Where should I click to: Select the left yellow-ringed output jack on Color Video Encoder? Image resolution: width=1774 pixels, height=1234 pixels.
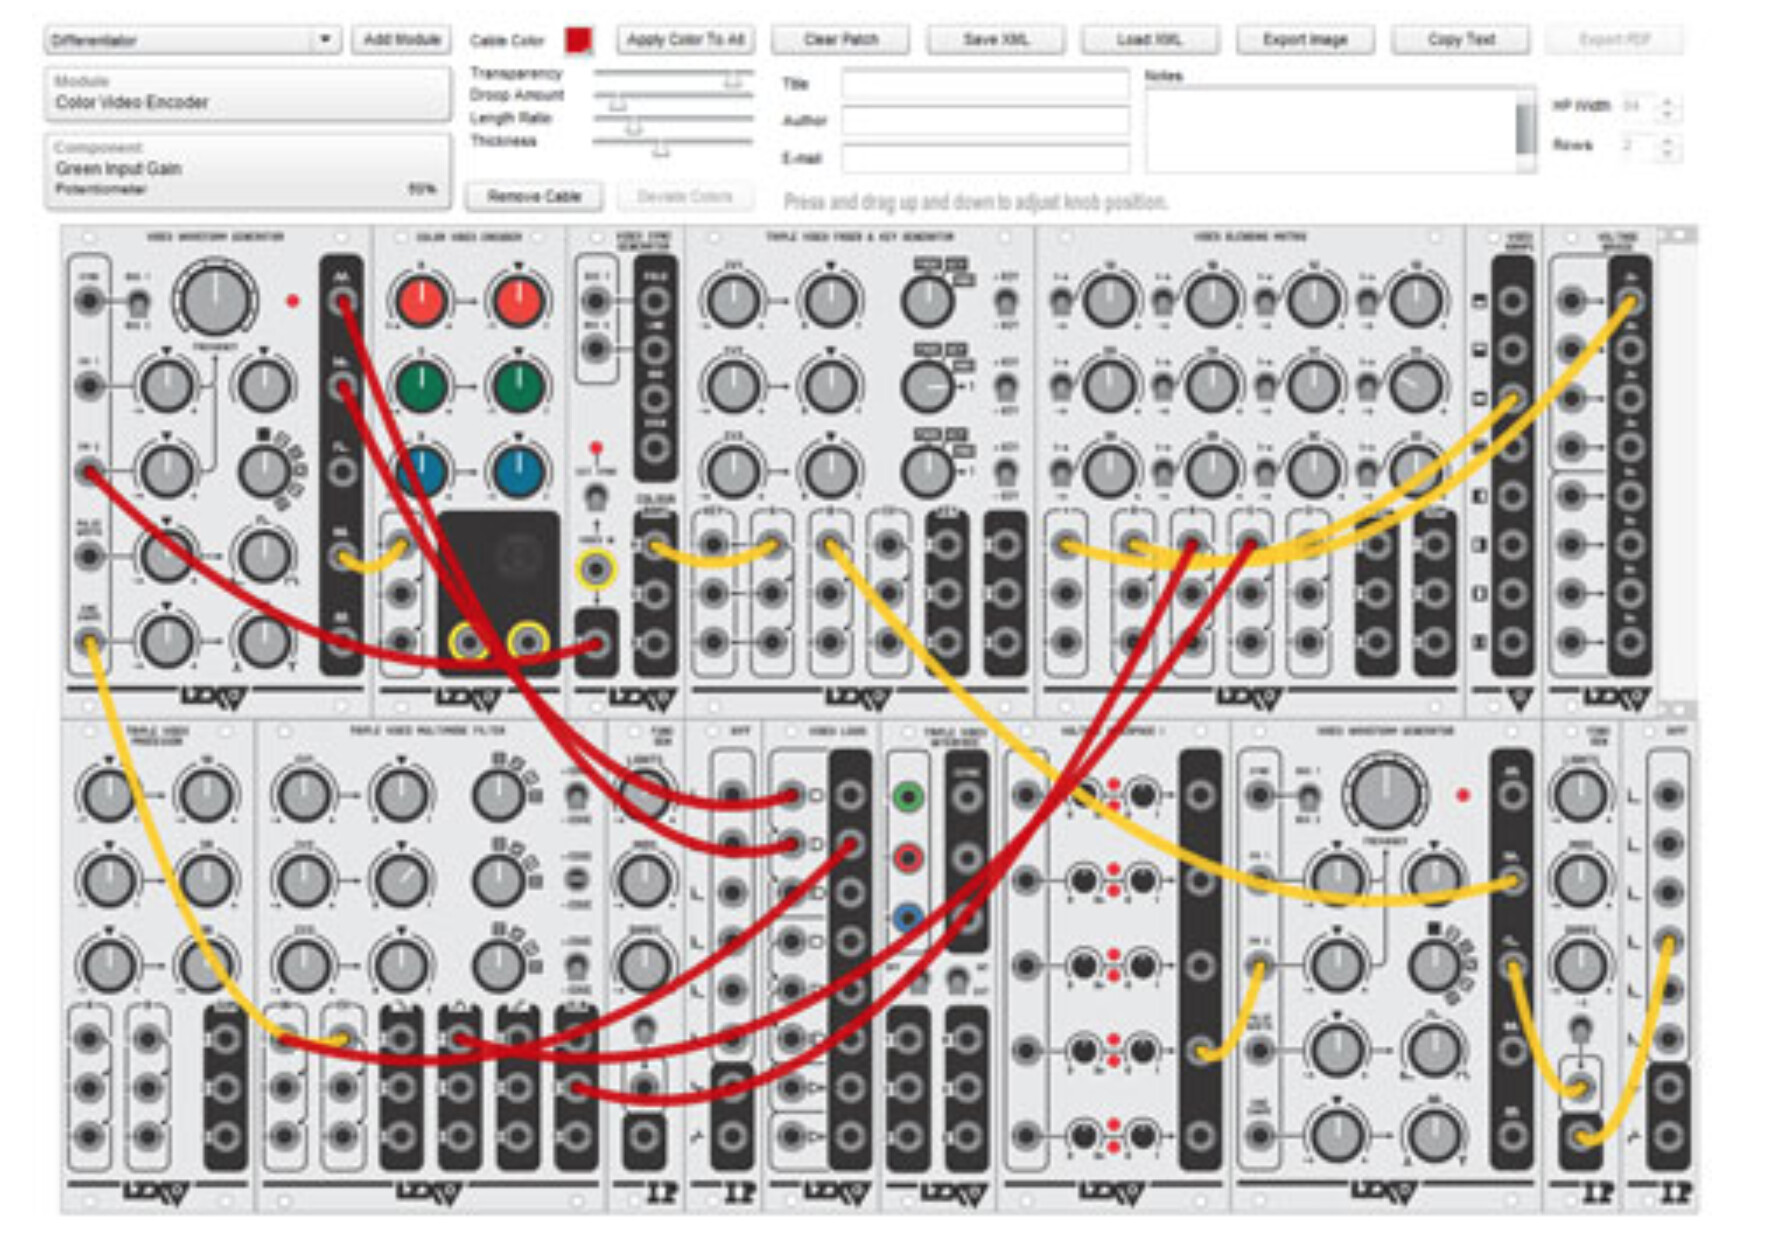click(x=469, y=640)
